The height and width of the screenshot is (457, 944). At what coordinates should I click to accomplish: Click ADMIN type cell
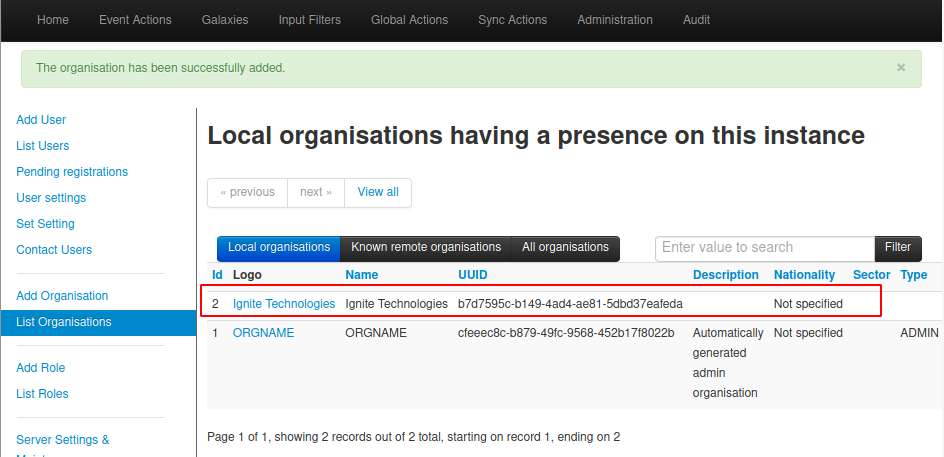point(919,333)
